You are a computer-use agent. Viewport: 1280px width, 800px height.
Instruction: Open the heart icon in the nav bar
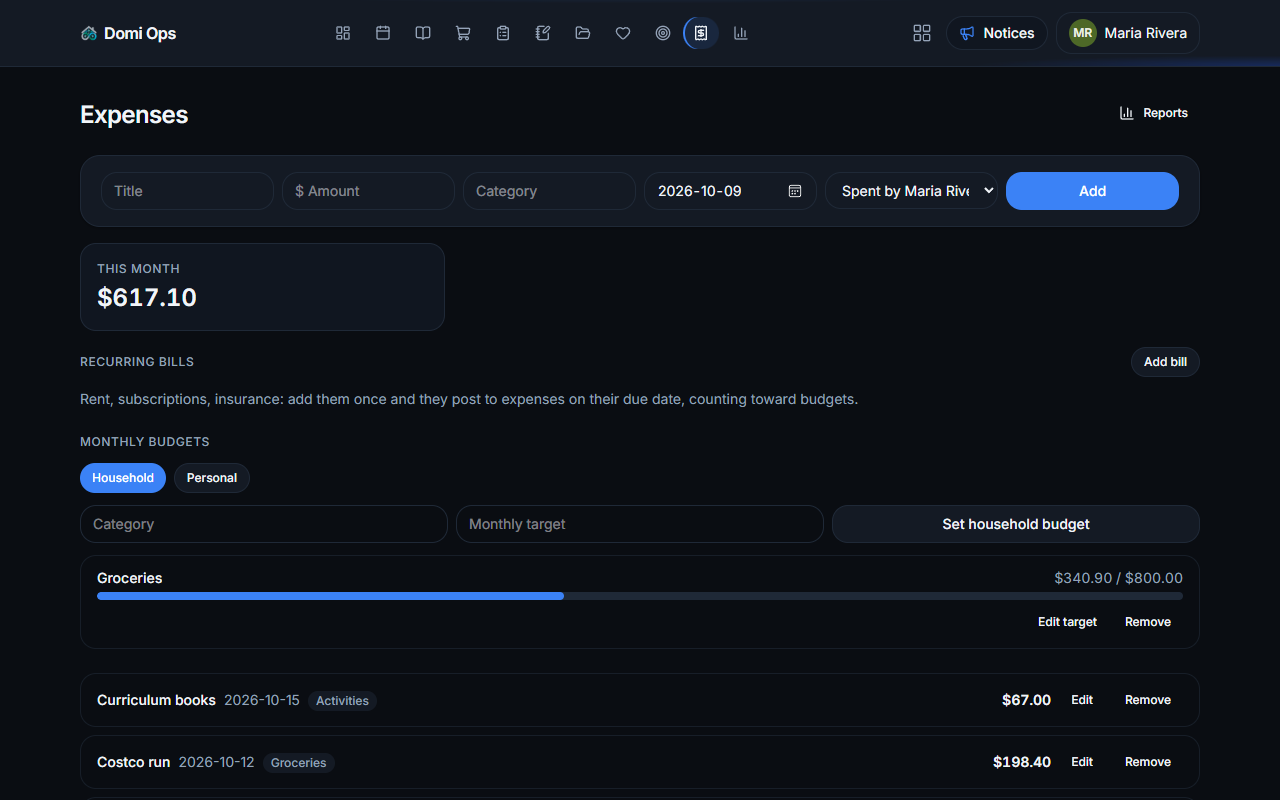point(623,33)
